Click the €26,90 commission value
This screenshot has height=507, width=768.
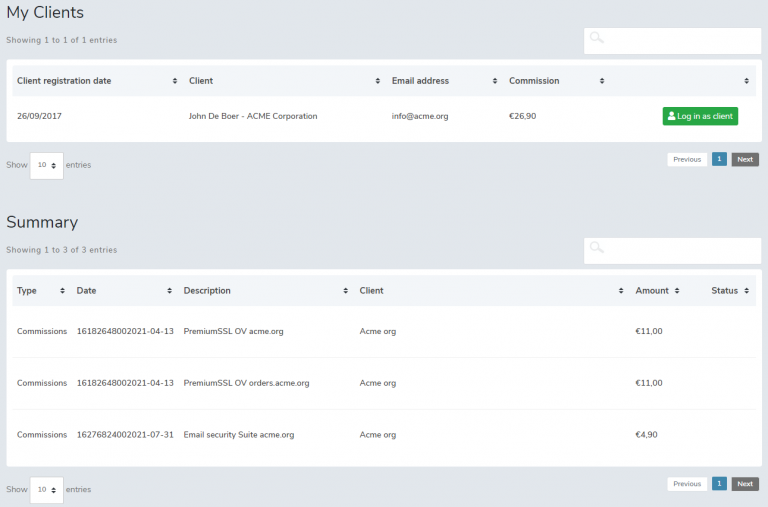point(523,116)
